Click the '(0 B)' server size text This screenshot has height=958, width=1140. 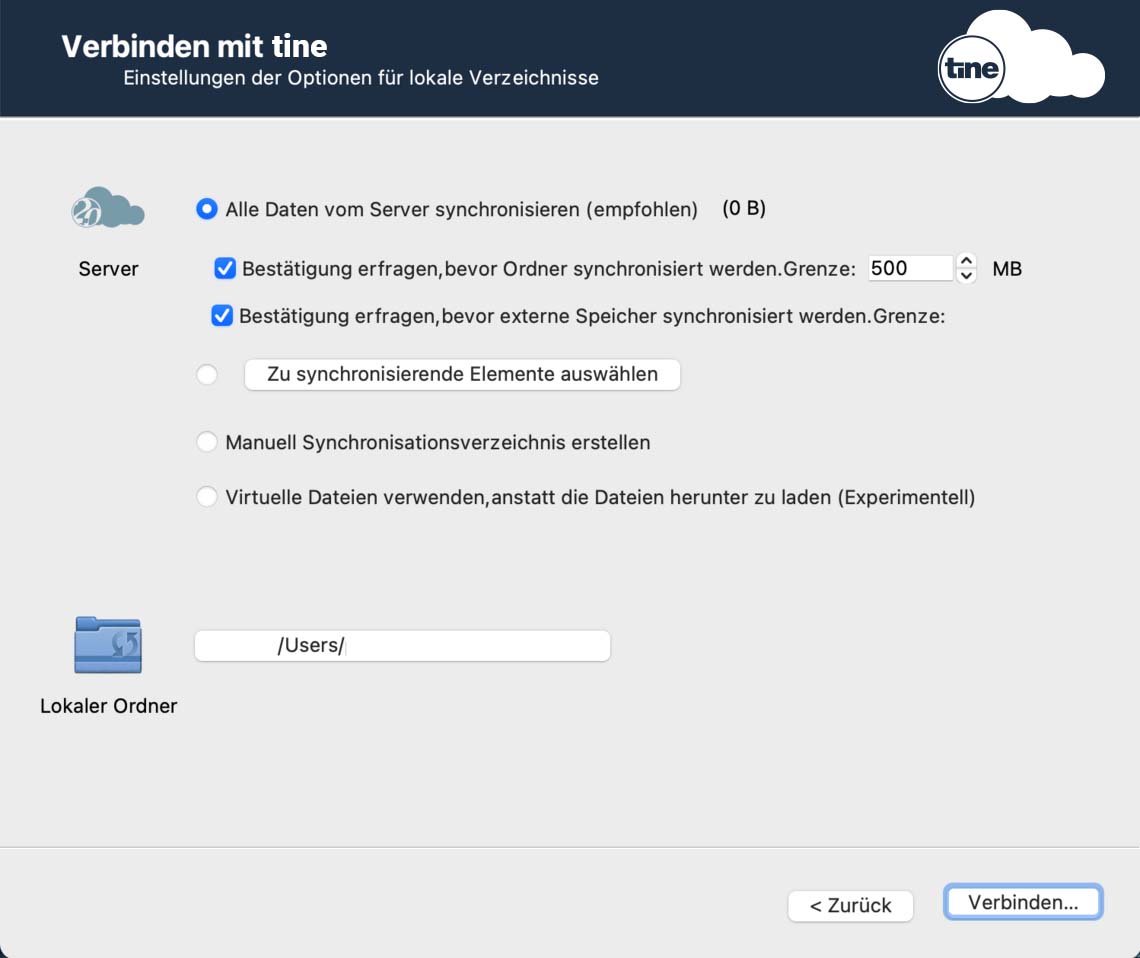[743, 209]
